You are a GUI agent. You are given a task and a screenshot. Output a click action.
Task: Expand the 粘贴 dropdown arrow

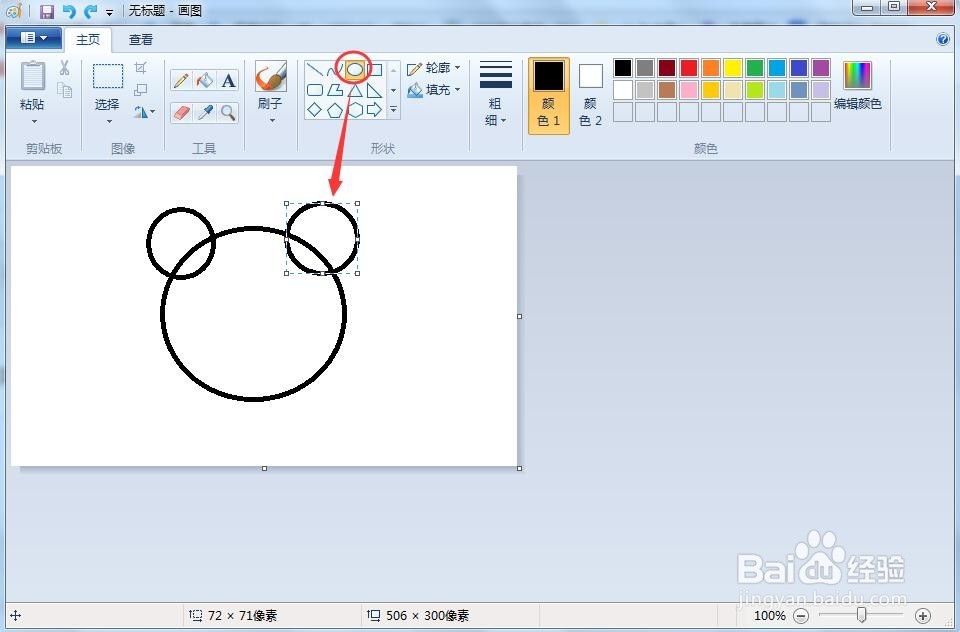point(34,121)
